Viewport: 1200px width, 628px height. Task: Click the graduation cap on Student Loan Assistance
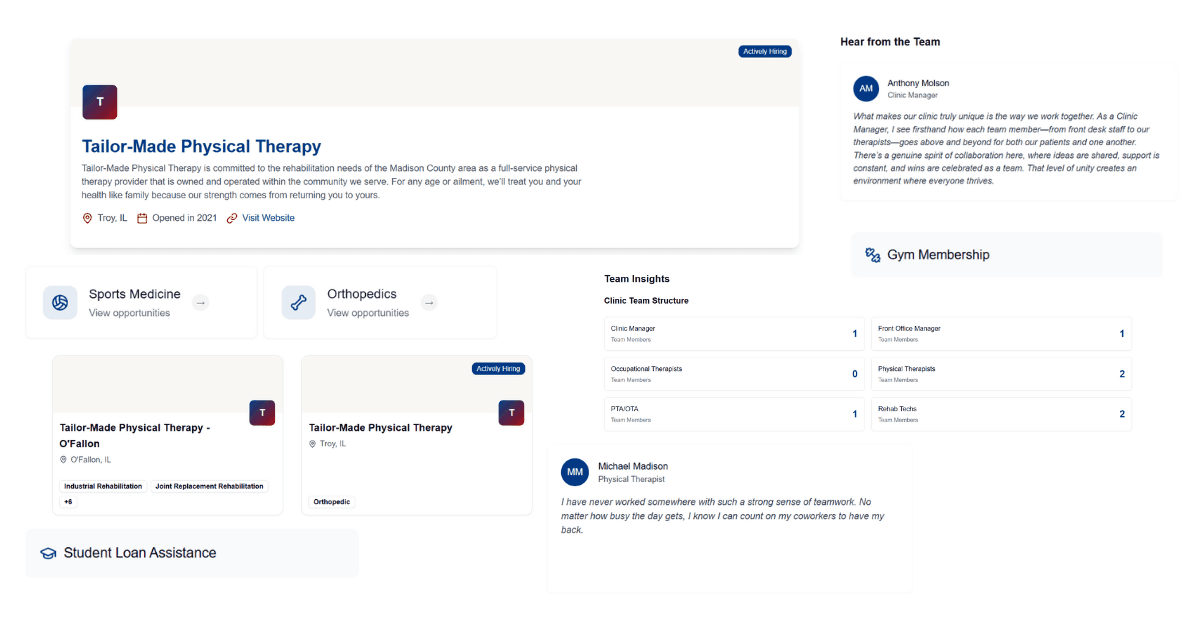tap(47, 552)
